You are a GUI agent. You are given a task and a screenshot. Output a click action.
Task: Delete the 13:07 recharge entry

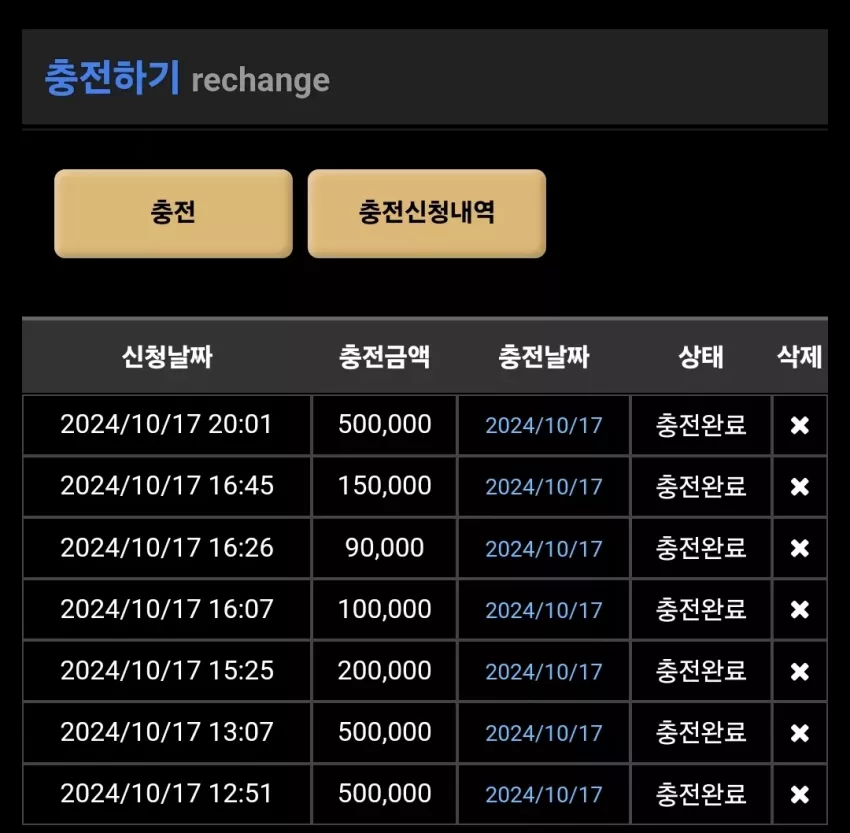800,733
